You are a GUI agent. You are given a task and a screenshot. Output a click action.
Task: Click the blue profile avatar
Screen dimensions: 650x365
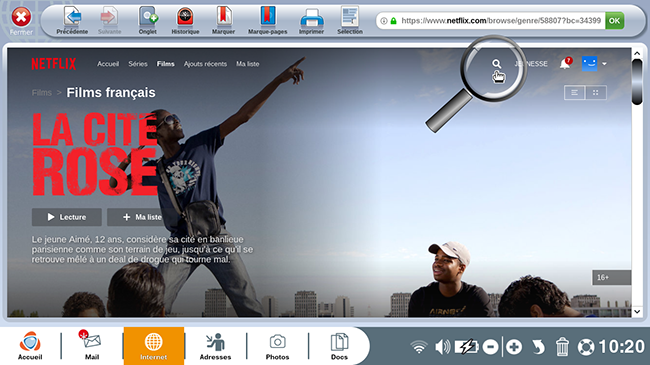click(x=589, y=63)
